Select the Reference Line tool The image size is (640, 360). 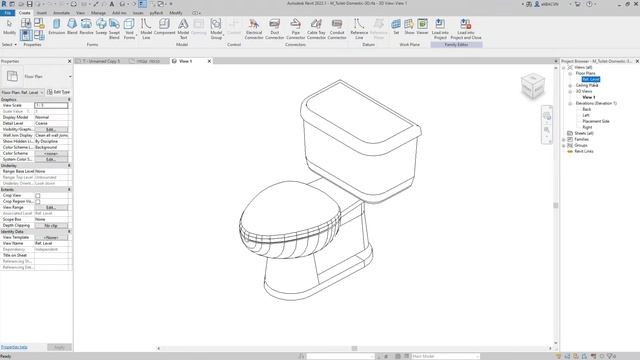pos(359,29)
